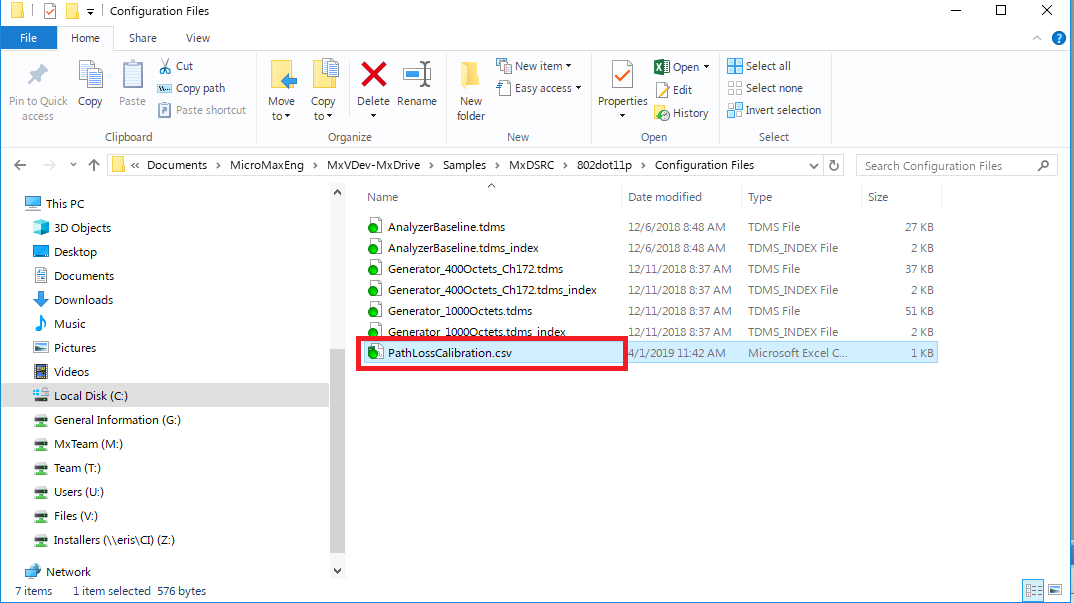Click the refresh button beside address bar
The height and width of the screenshot is (603, 1074).
[835, 165]
